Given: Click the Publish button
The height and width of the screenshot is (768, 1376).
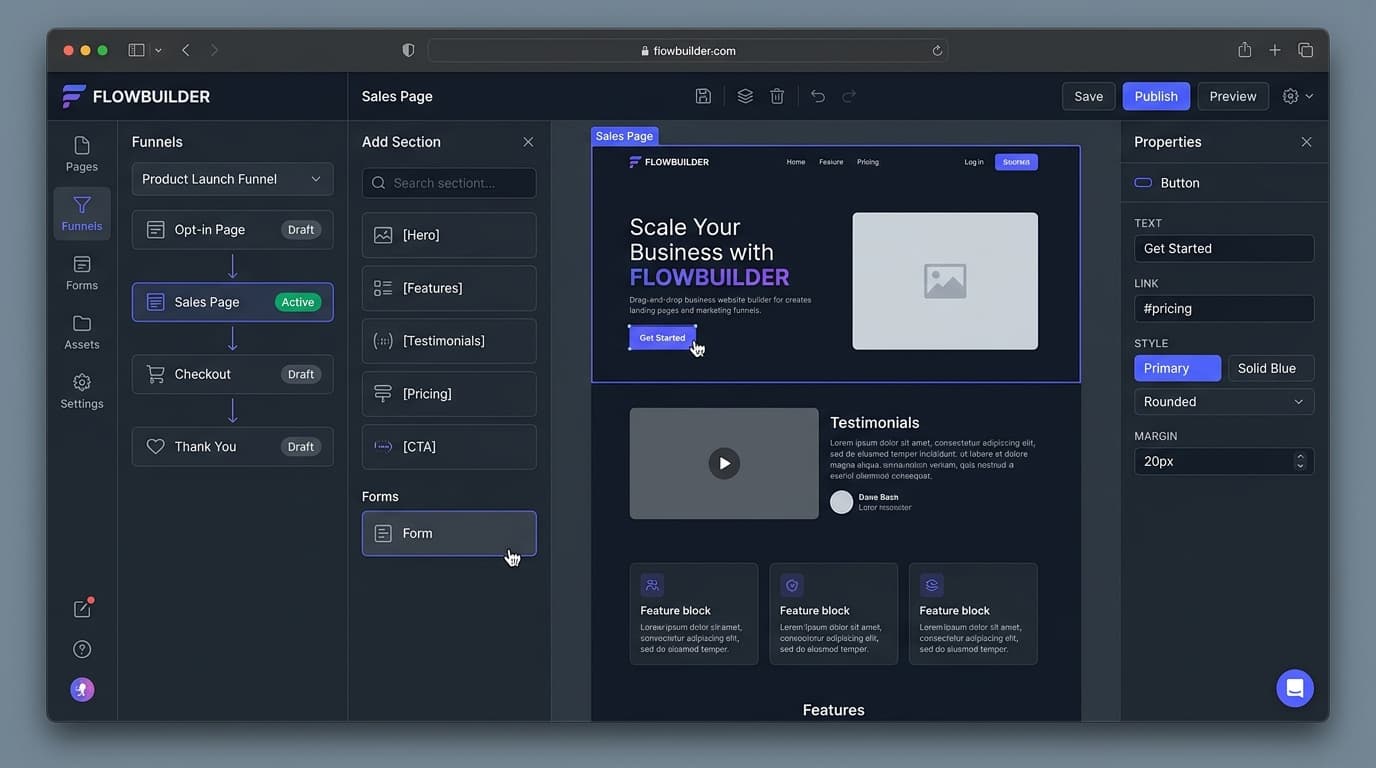Looking at the screenshot, I should coord(1156,95).
